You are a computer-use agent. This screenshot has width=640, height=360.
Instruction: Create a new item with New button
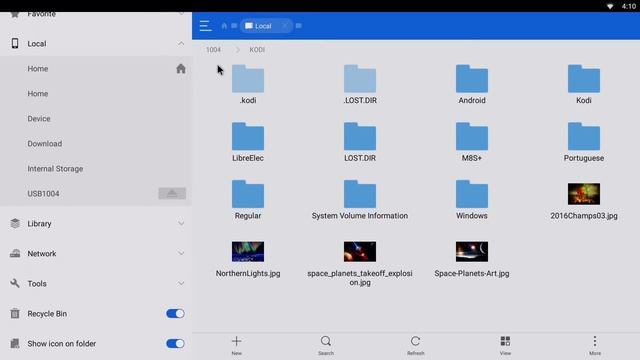[x=236, y=345]
